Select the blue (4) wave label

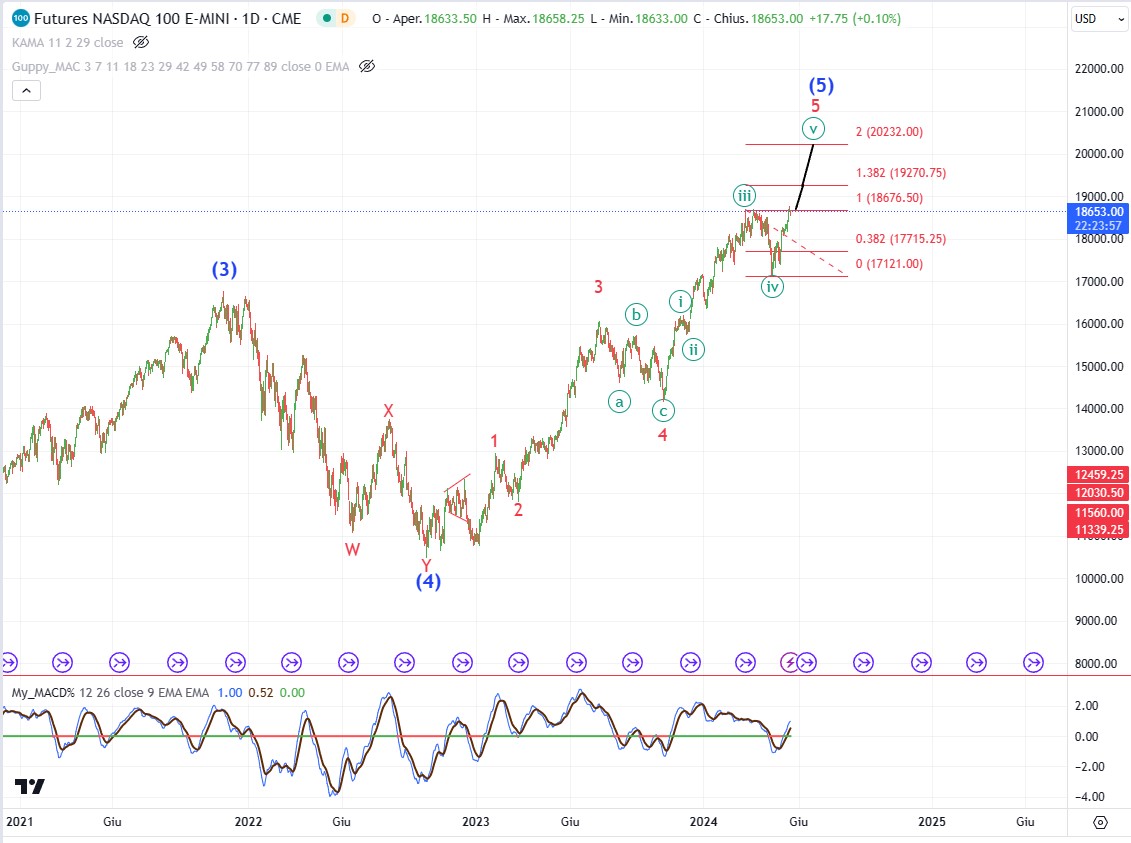[428, 581]
